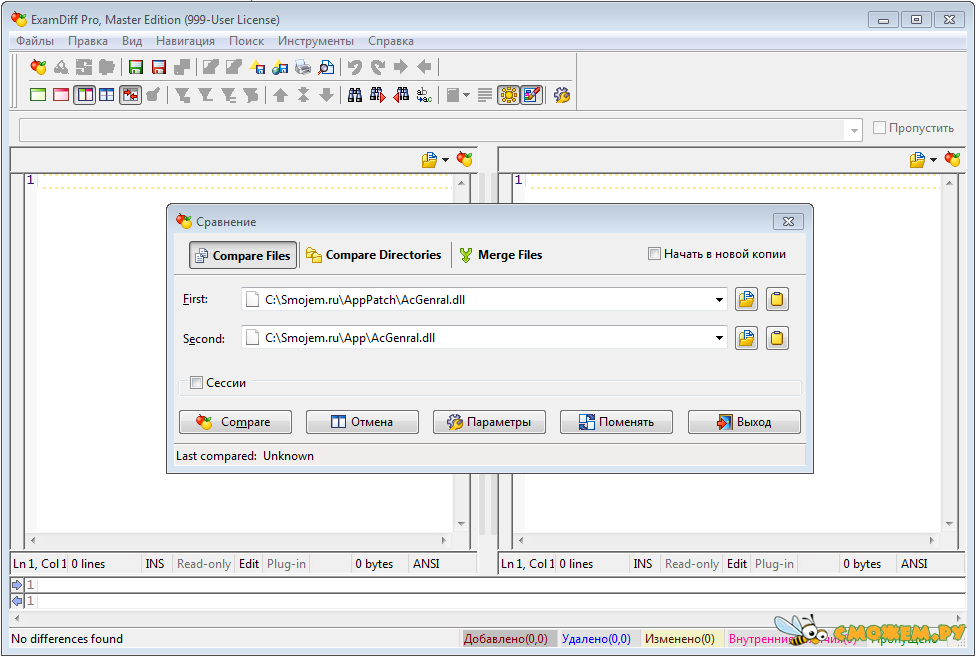Viewport: 976px width, 657px height.
Task: Click the Undo curved arrow icon
Action: (355, 67)
